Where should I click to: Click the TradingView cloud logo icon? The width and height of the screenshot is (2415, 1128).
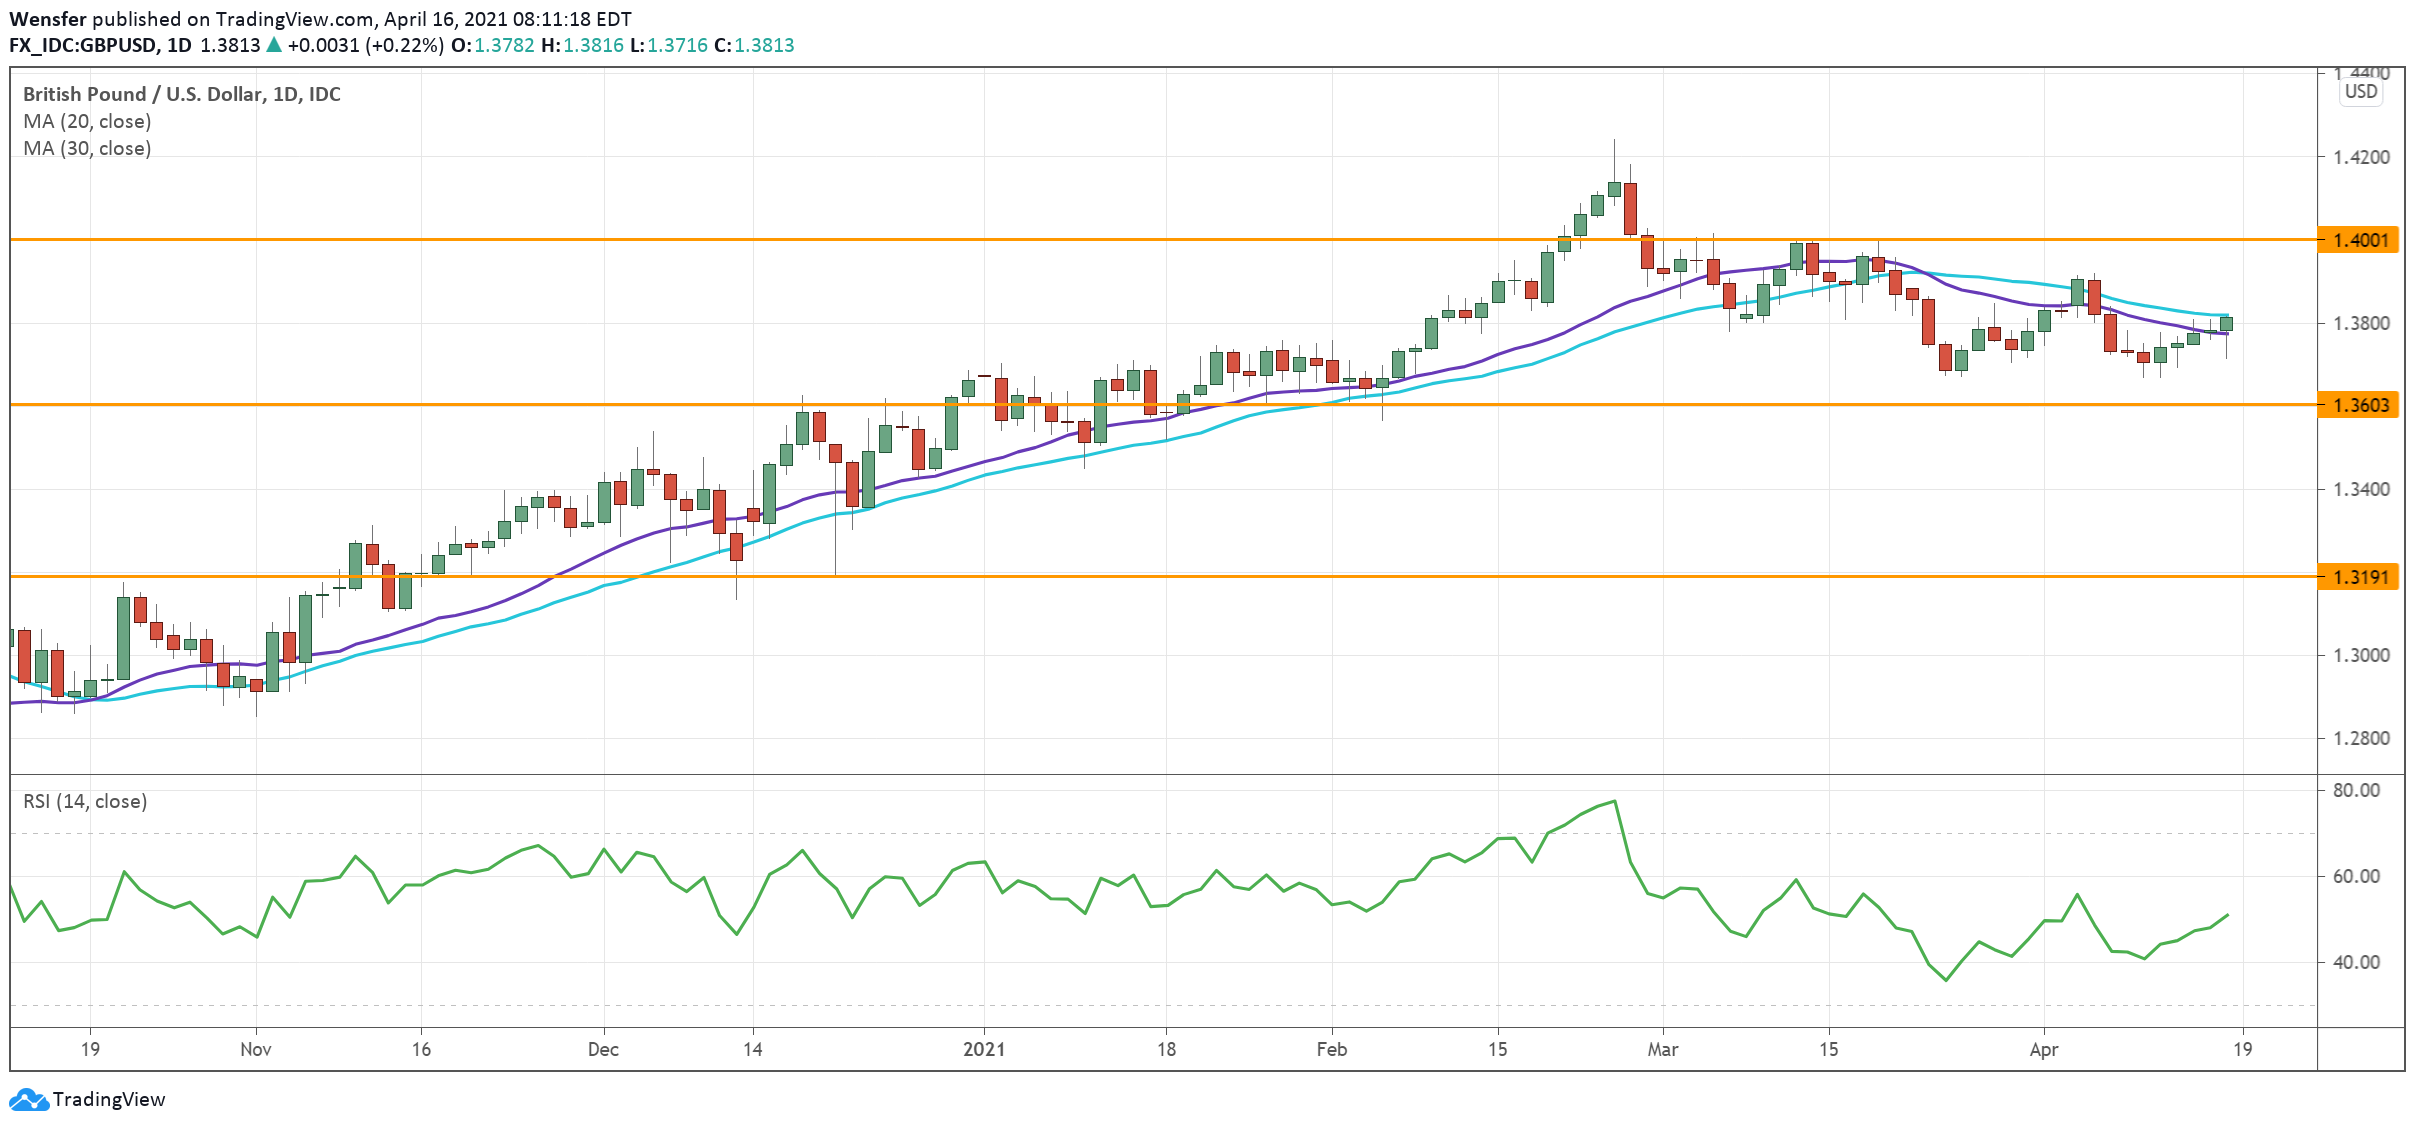coord(28,1099)
